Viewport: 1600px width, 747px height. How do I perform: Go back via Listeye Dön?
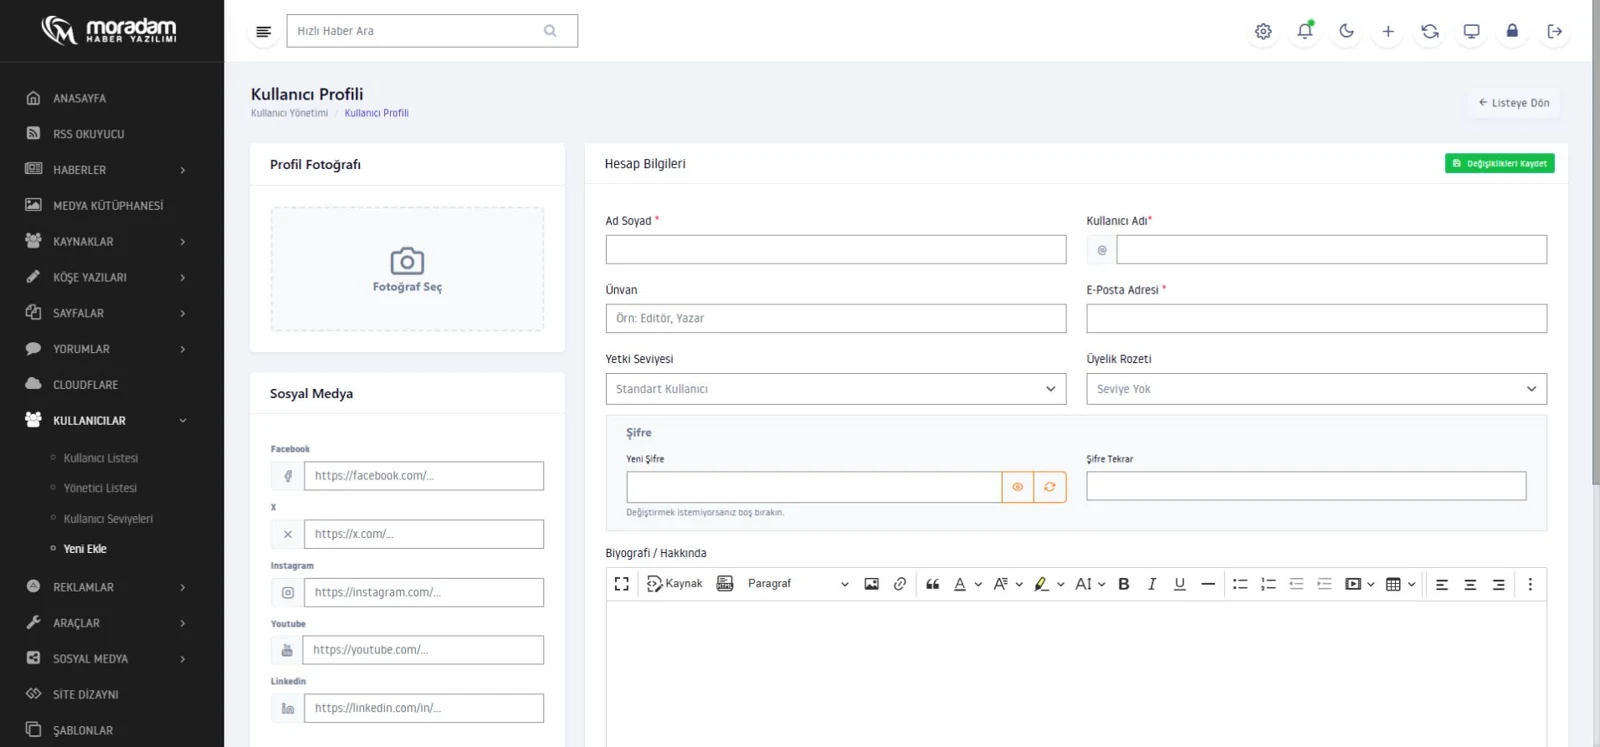[x=1514, y=103]
